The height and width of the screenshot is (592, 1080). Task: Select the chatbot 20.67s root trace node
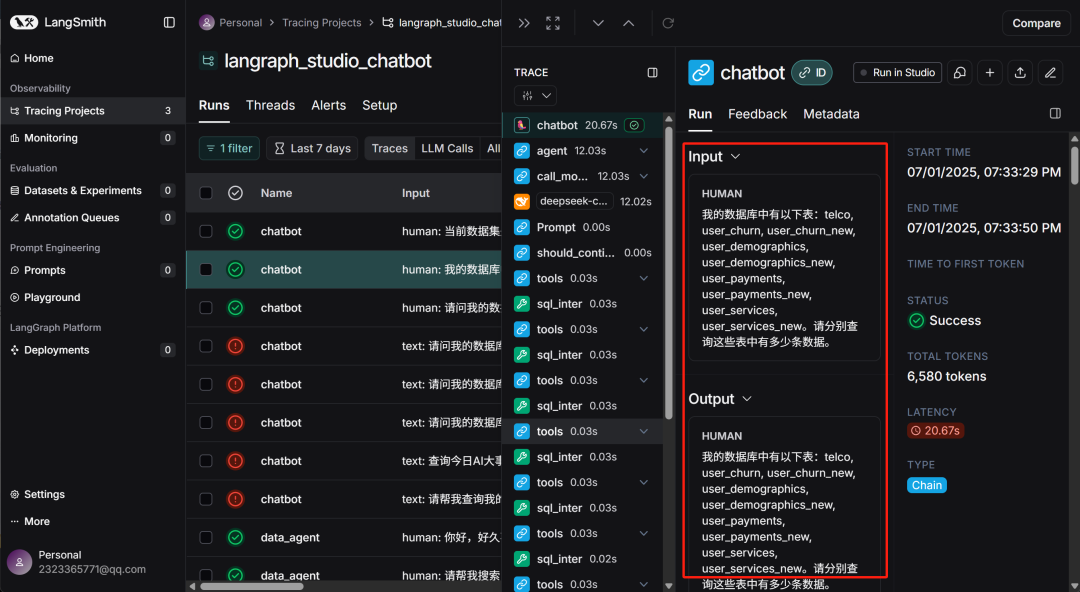tap(583, 125)
